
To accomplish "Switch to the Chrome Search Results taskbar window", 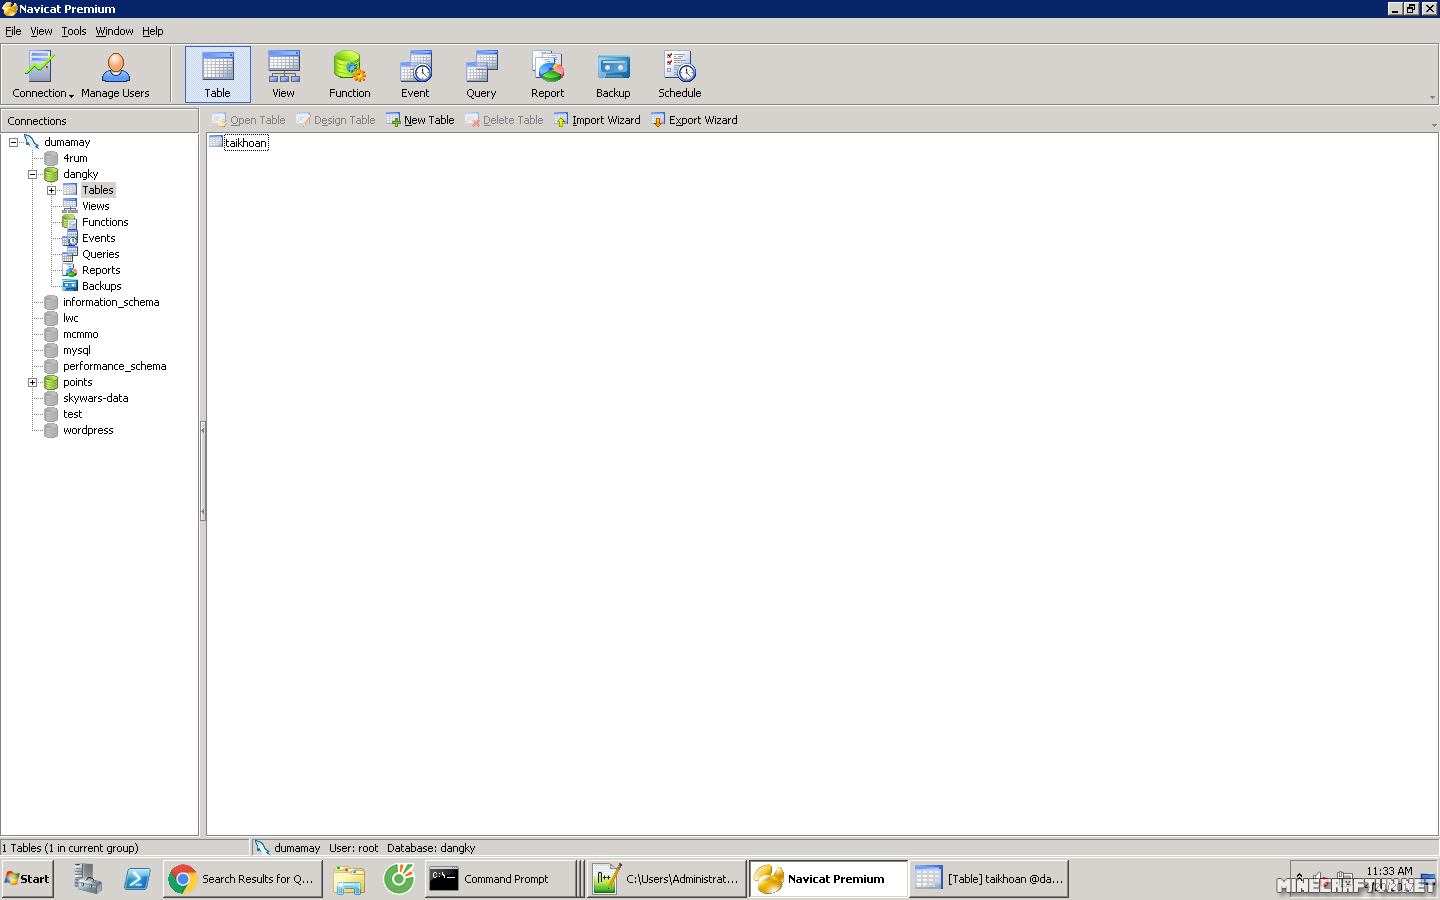I will 243,879.
